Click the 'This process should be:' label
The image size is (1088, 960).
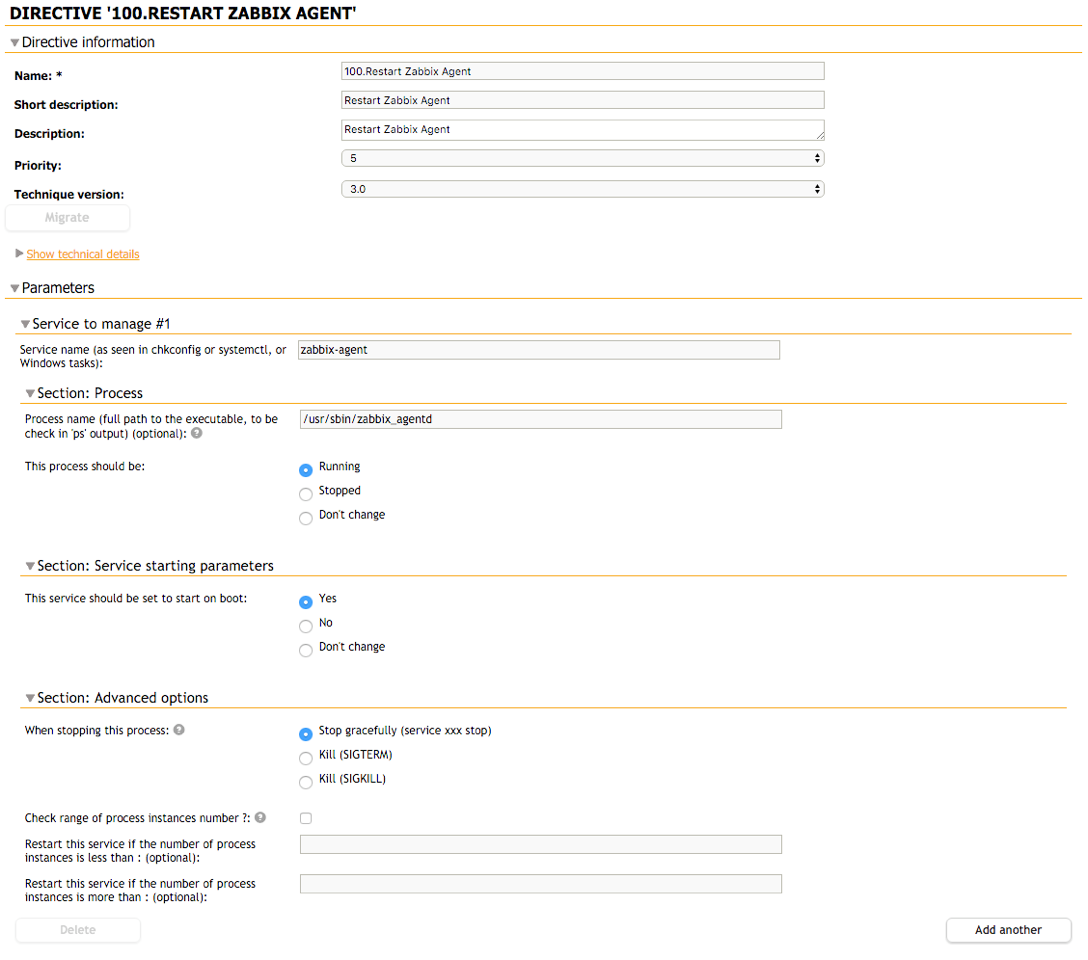[x=85, y=466]
